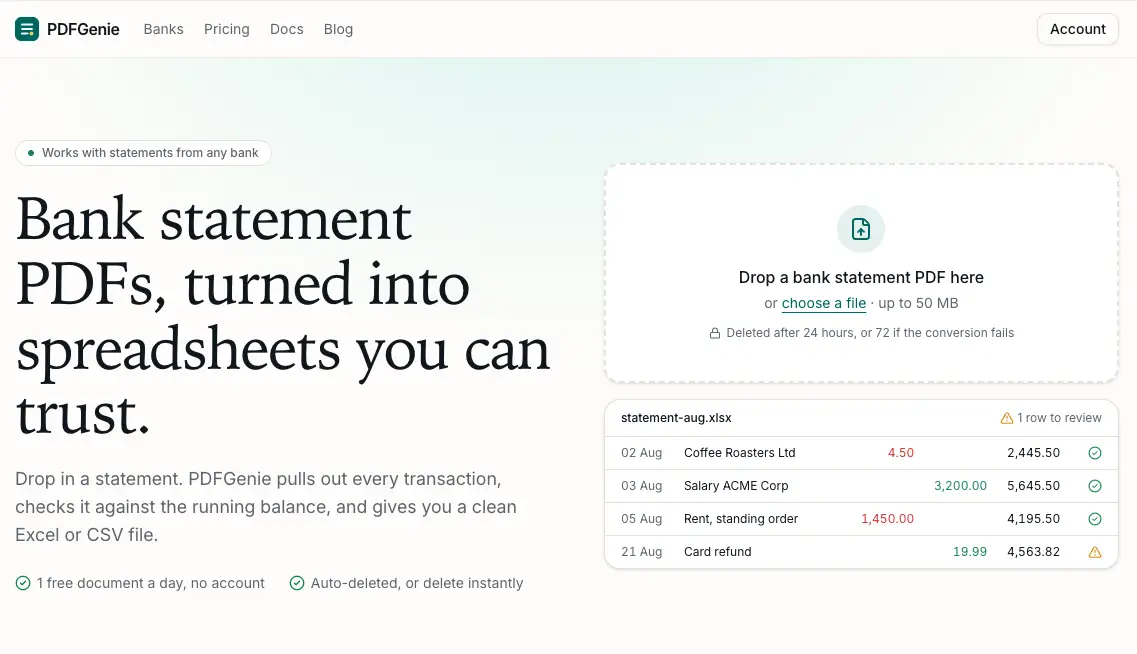Click the PDFGenie logo icon
This screenshot has height=654, width=1137.
(27, 29)
